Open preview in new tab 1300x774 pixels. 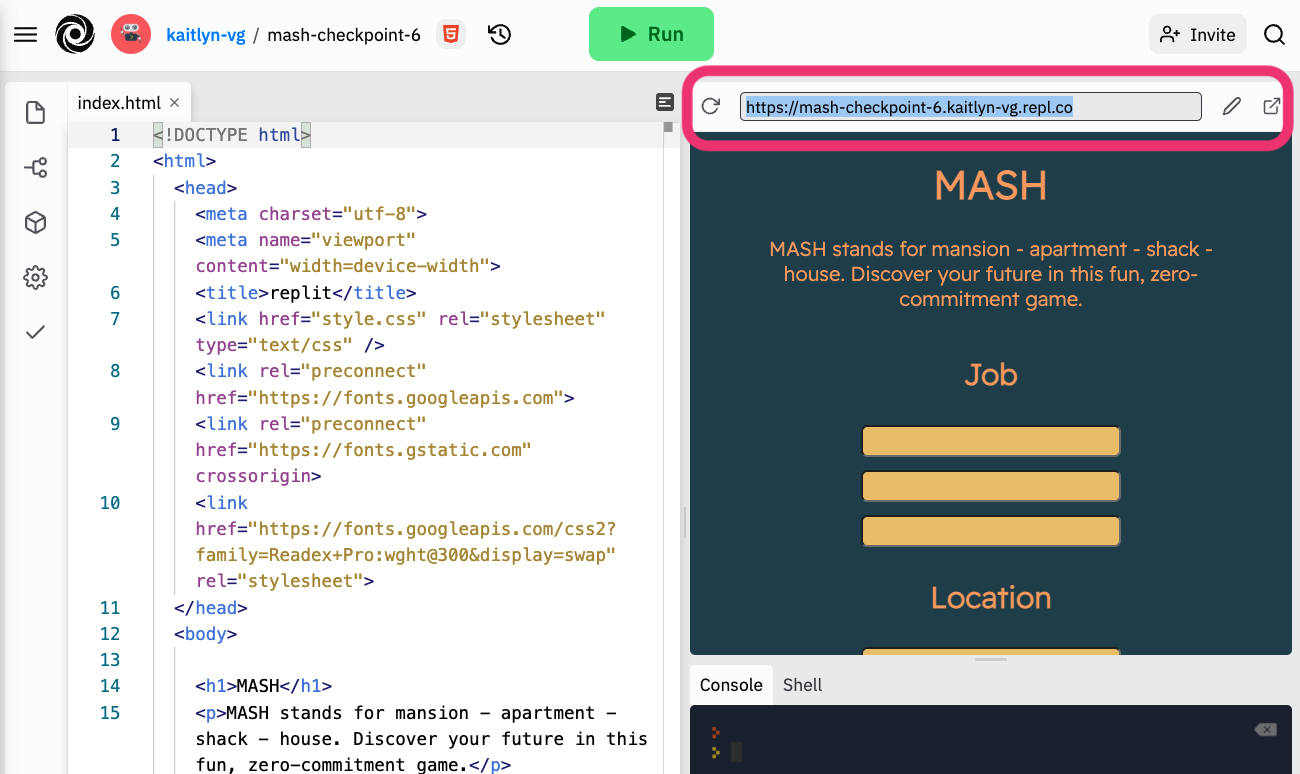click(1272, 106)
